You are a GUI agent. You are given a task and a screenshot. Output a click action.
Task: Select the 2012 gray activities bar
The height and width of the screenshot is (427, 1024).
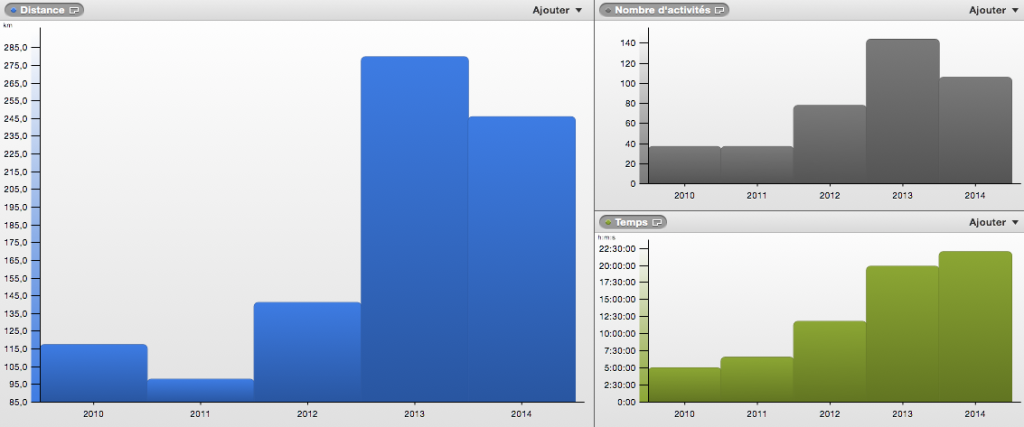[x=829, y=145]
